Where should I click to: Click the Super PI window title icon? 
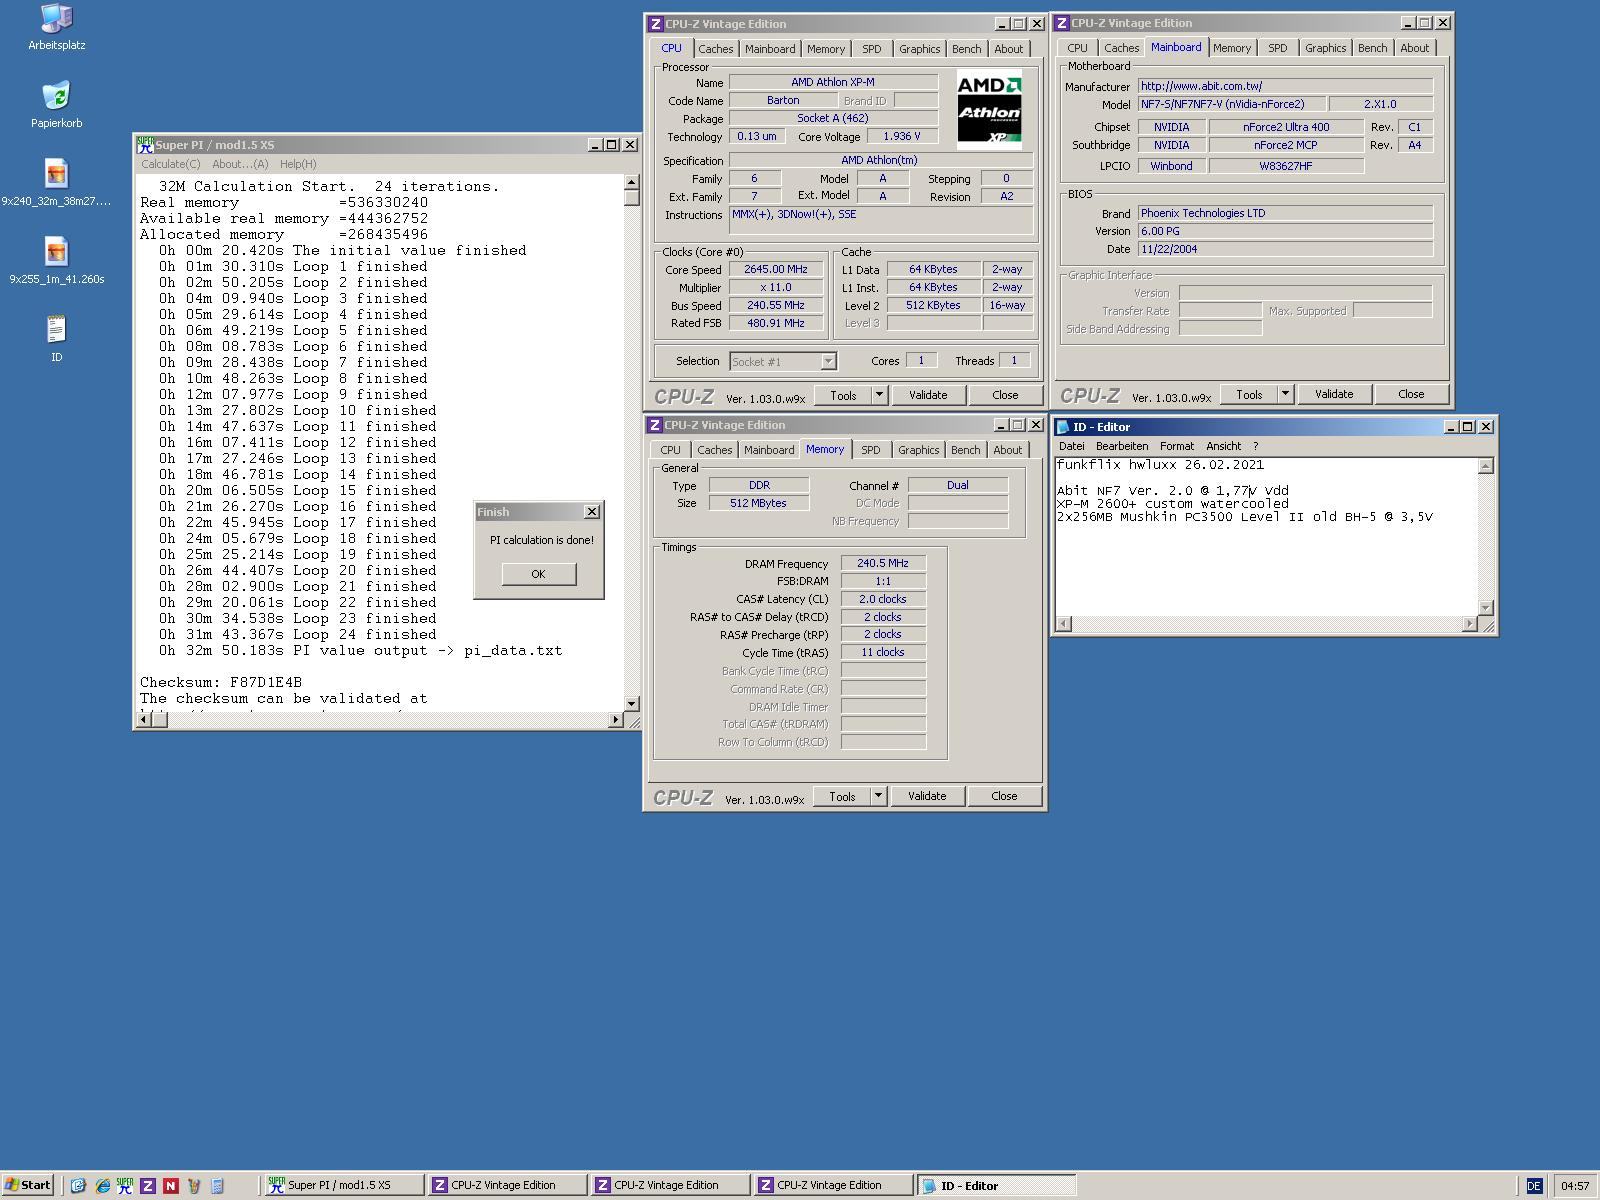tap(145, 145)
